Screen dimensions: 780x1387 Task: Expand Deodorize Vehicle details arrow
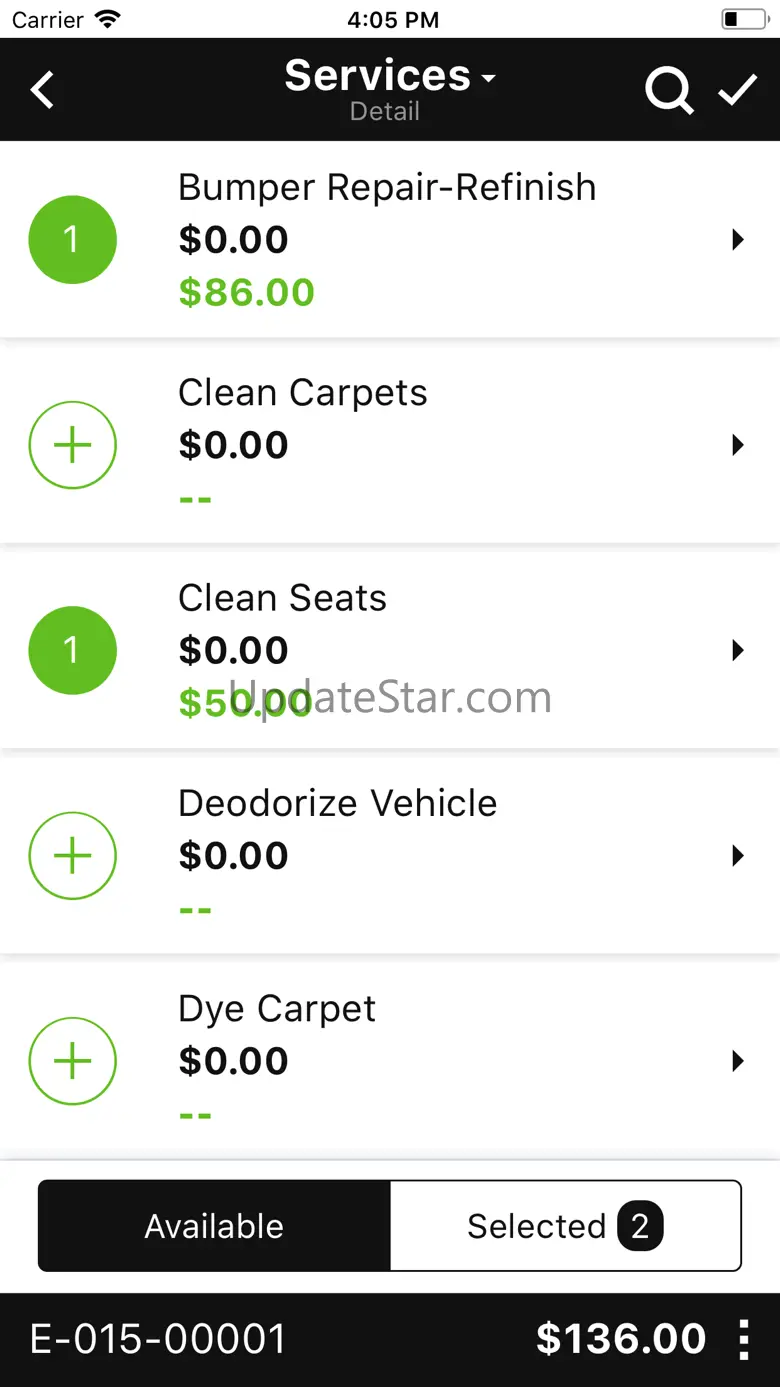coord(738,856)
